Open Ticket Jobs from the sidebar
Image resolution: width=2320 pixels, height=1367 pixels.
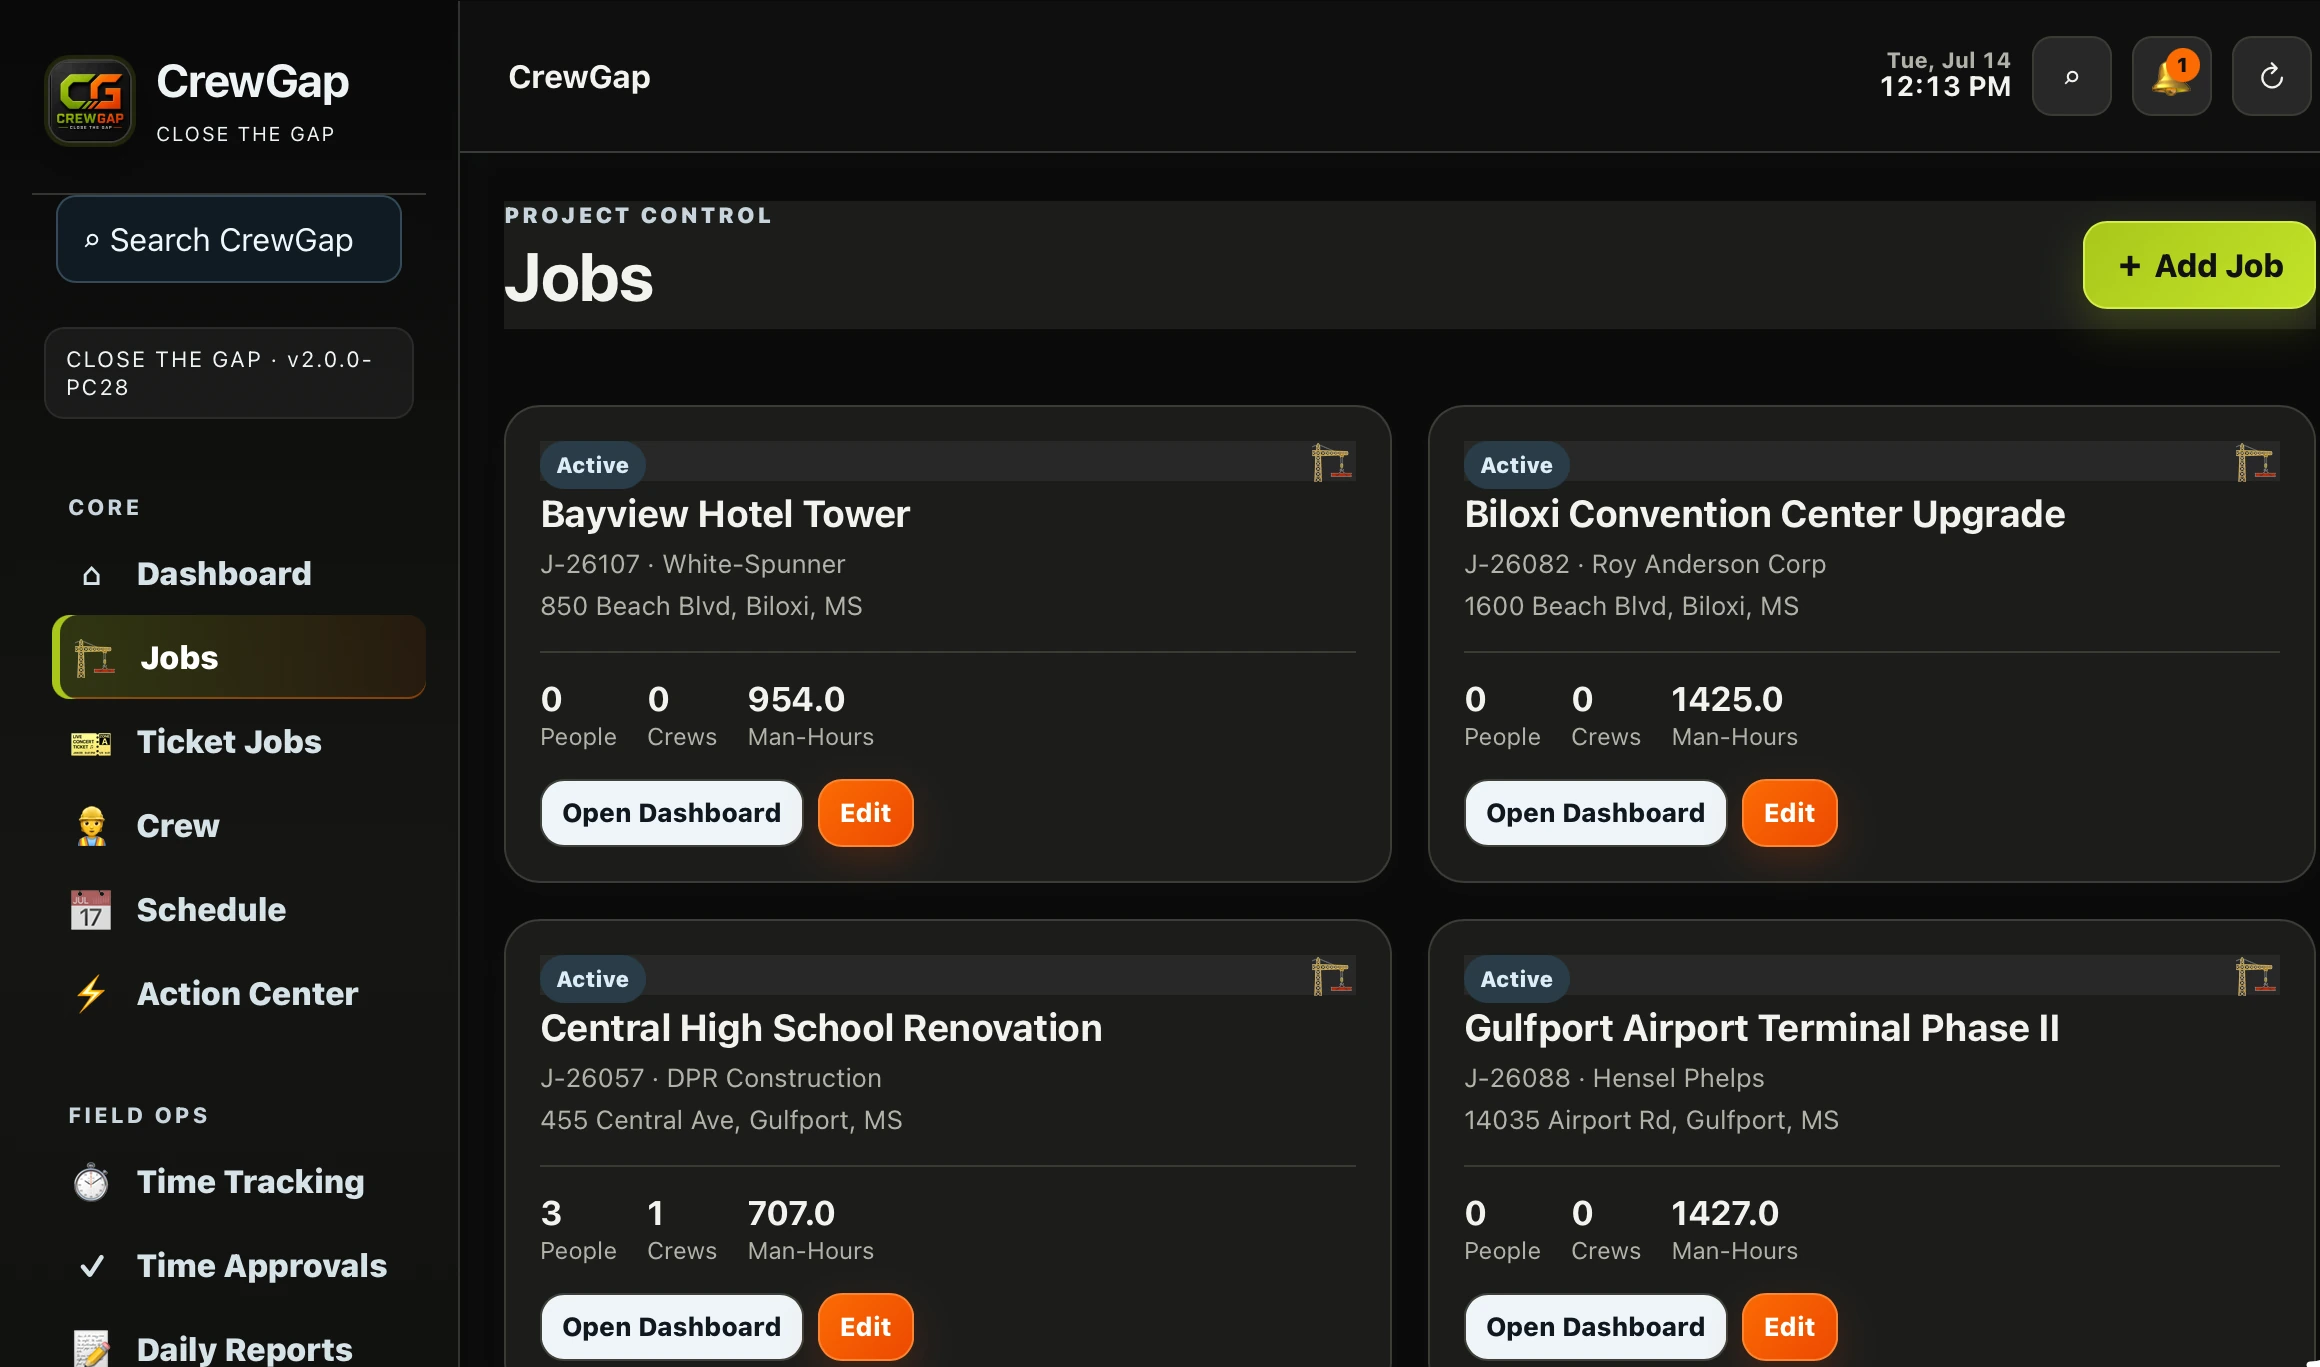click(239, 742)
